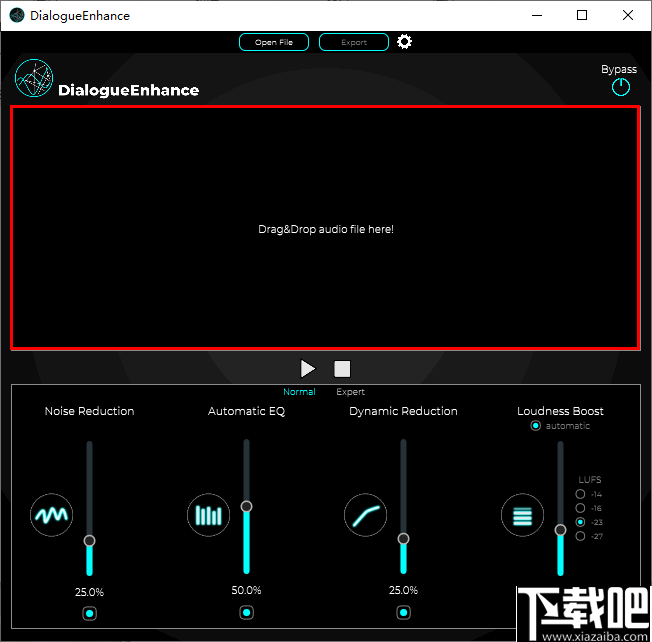Screen dimensions: 652x642
Task: Click the Automatic EQ bars icon
Action: click(208, 515)
